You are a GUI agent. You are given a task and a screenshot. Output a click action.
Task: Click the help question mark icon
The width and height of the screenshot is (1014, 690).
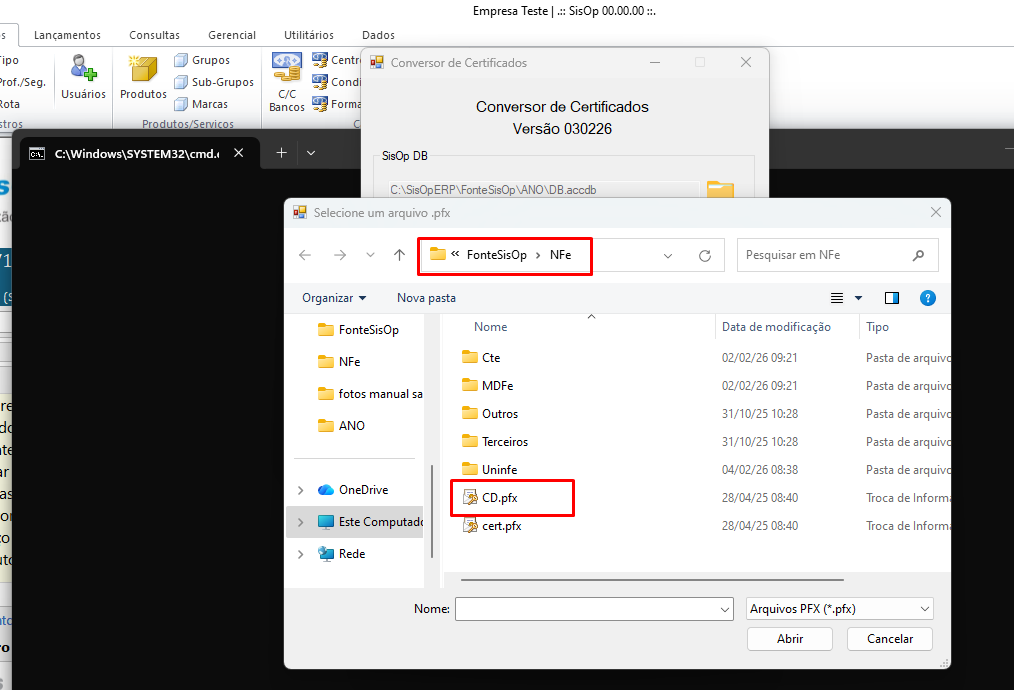[927, 298]
